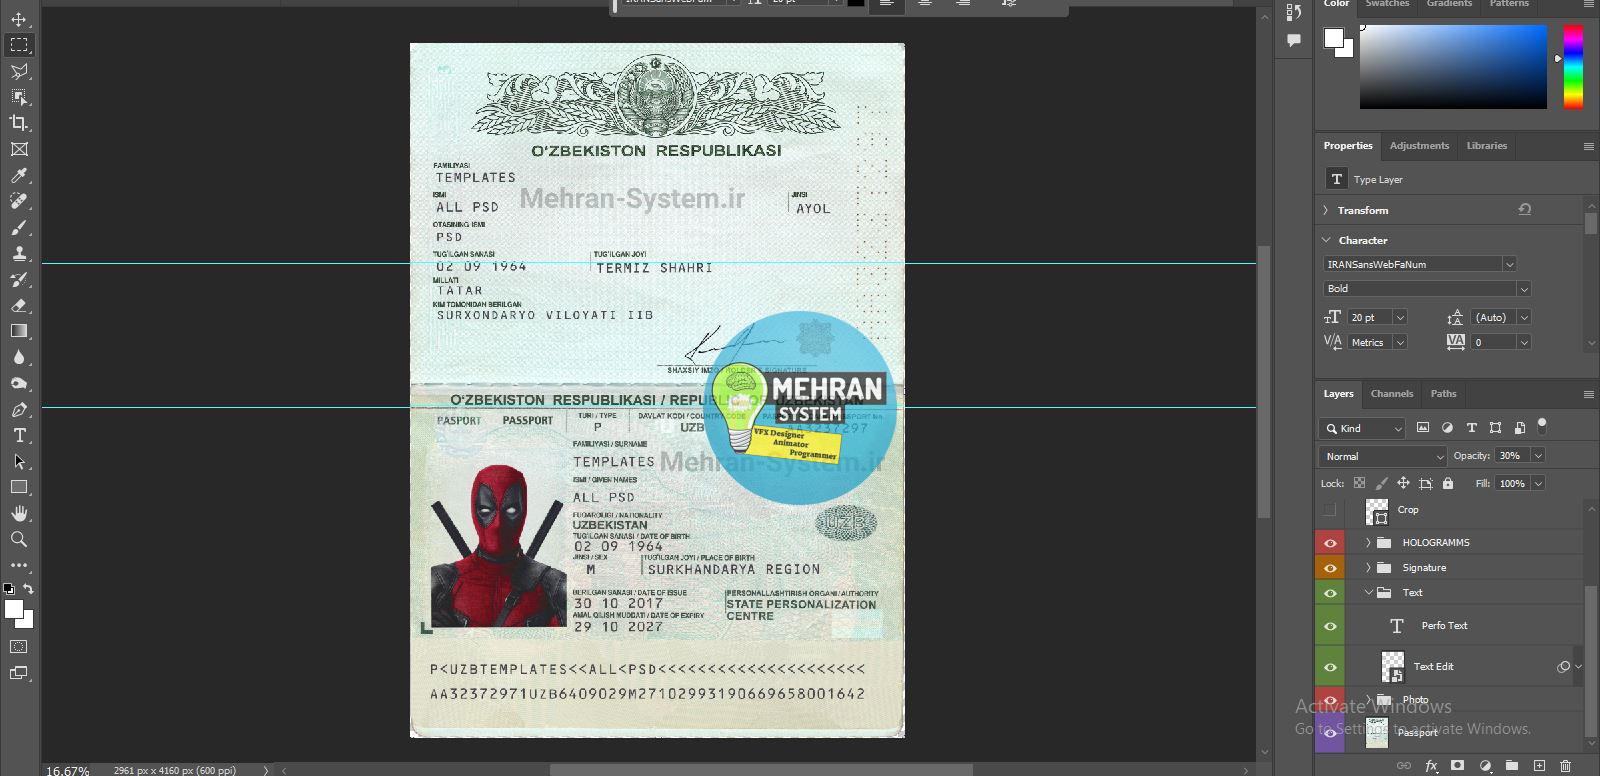Click the rainbow hue slider
The width and height of the screenshot is (1600, 776).
pyautogui.click(x=1573, y=67)
